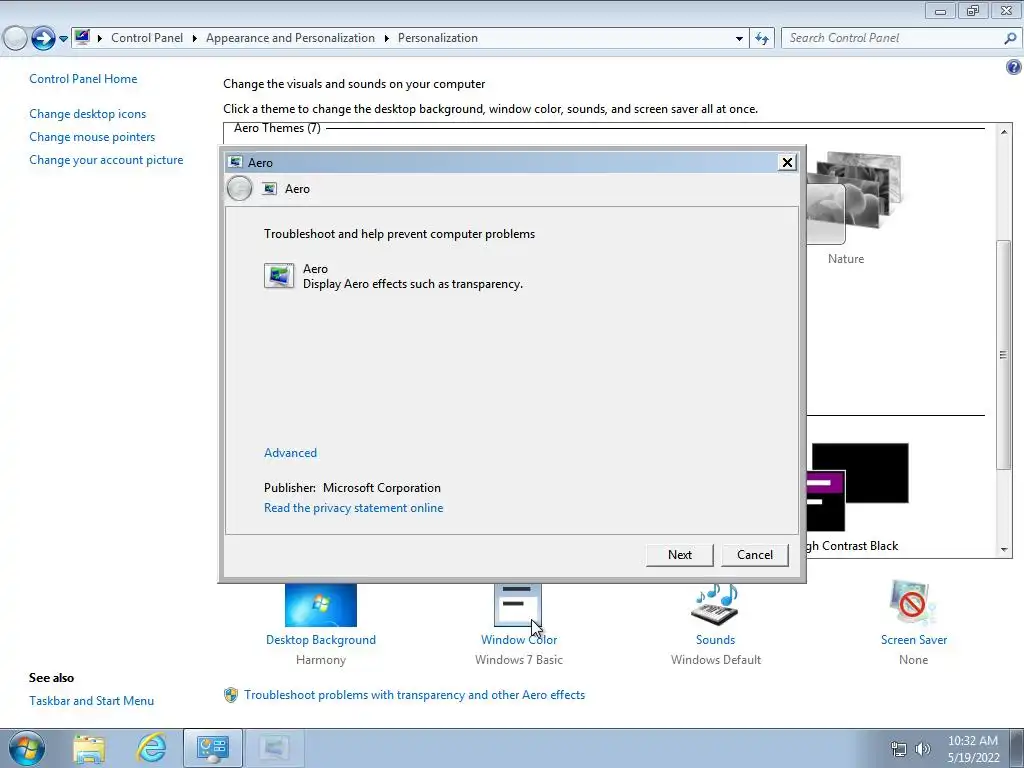Image resolution: width=1024 pixels, height=768 pixels.
Task: Click the Forward navigation arrow
Action: pos(43,39)
